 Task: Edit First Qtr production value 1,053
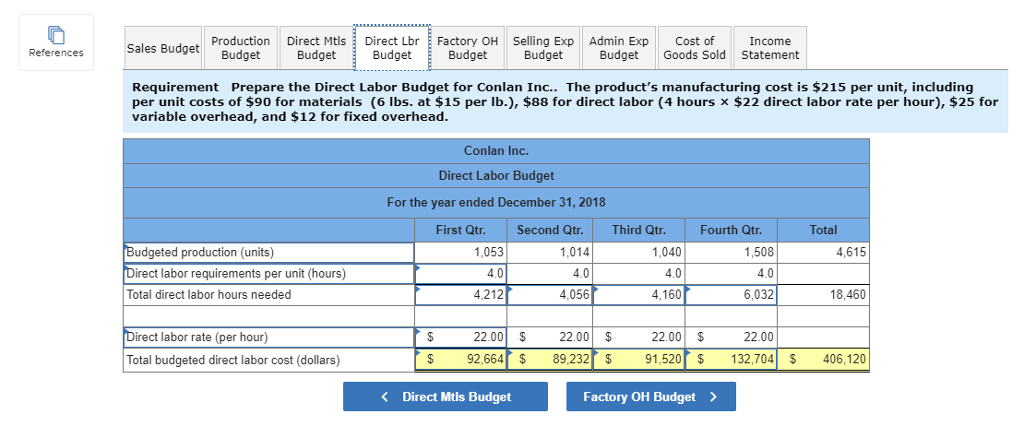[460, 253]
